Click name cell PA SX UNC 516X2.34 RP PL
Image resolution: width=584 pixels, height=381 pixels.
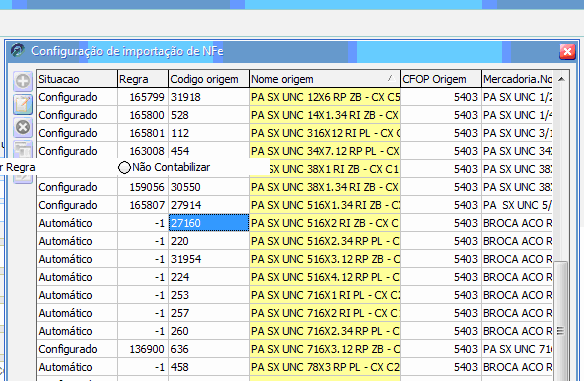(325, 241)
